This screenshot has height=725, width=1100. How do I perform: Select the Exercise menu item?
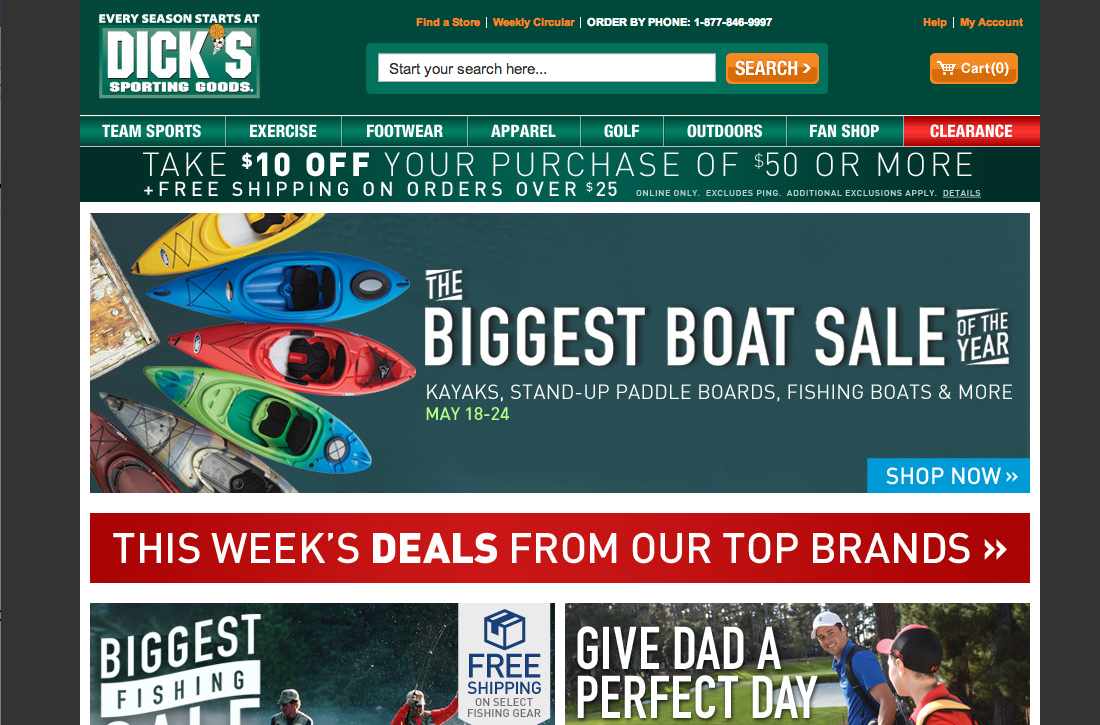[x=283, y=131]
